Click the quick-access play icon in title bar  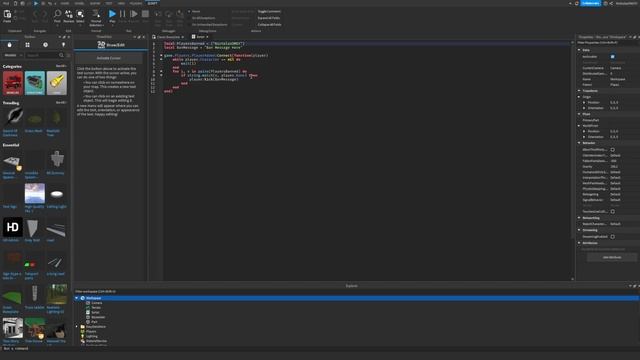click(x=36, y=3)
